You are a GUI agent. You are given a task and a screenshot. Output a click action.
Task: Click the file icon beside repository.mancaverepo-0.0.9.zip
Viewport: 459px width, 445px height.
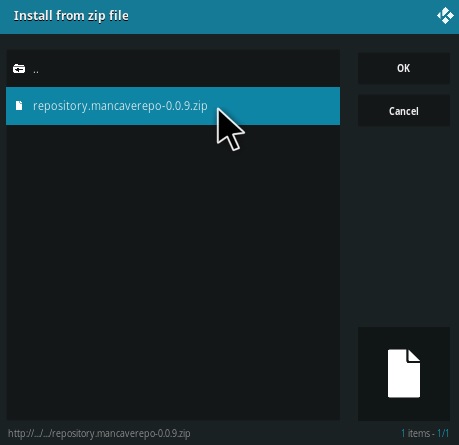[x=19, y=106]
